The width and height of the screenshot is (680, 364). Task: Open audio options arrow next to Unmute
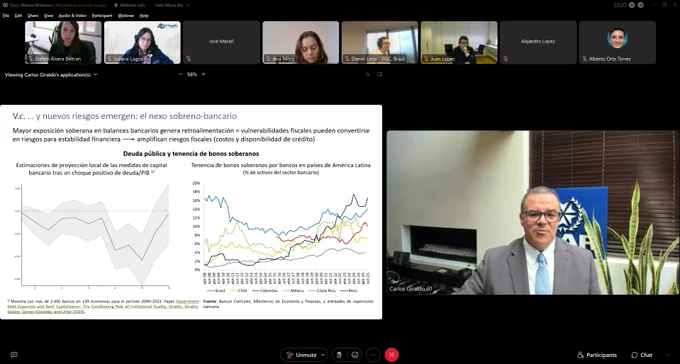pos(323,355)
